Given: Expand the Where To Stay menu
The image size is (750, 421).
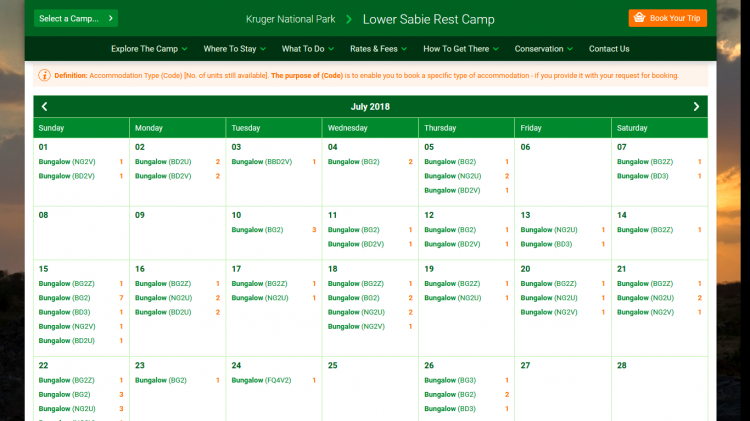Looking at the screenshot, I should pos(234,49).
